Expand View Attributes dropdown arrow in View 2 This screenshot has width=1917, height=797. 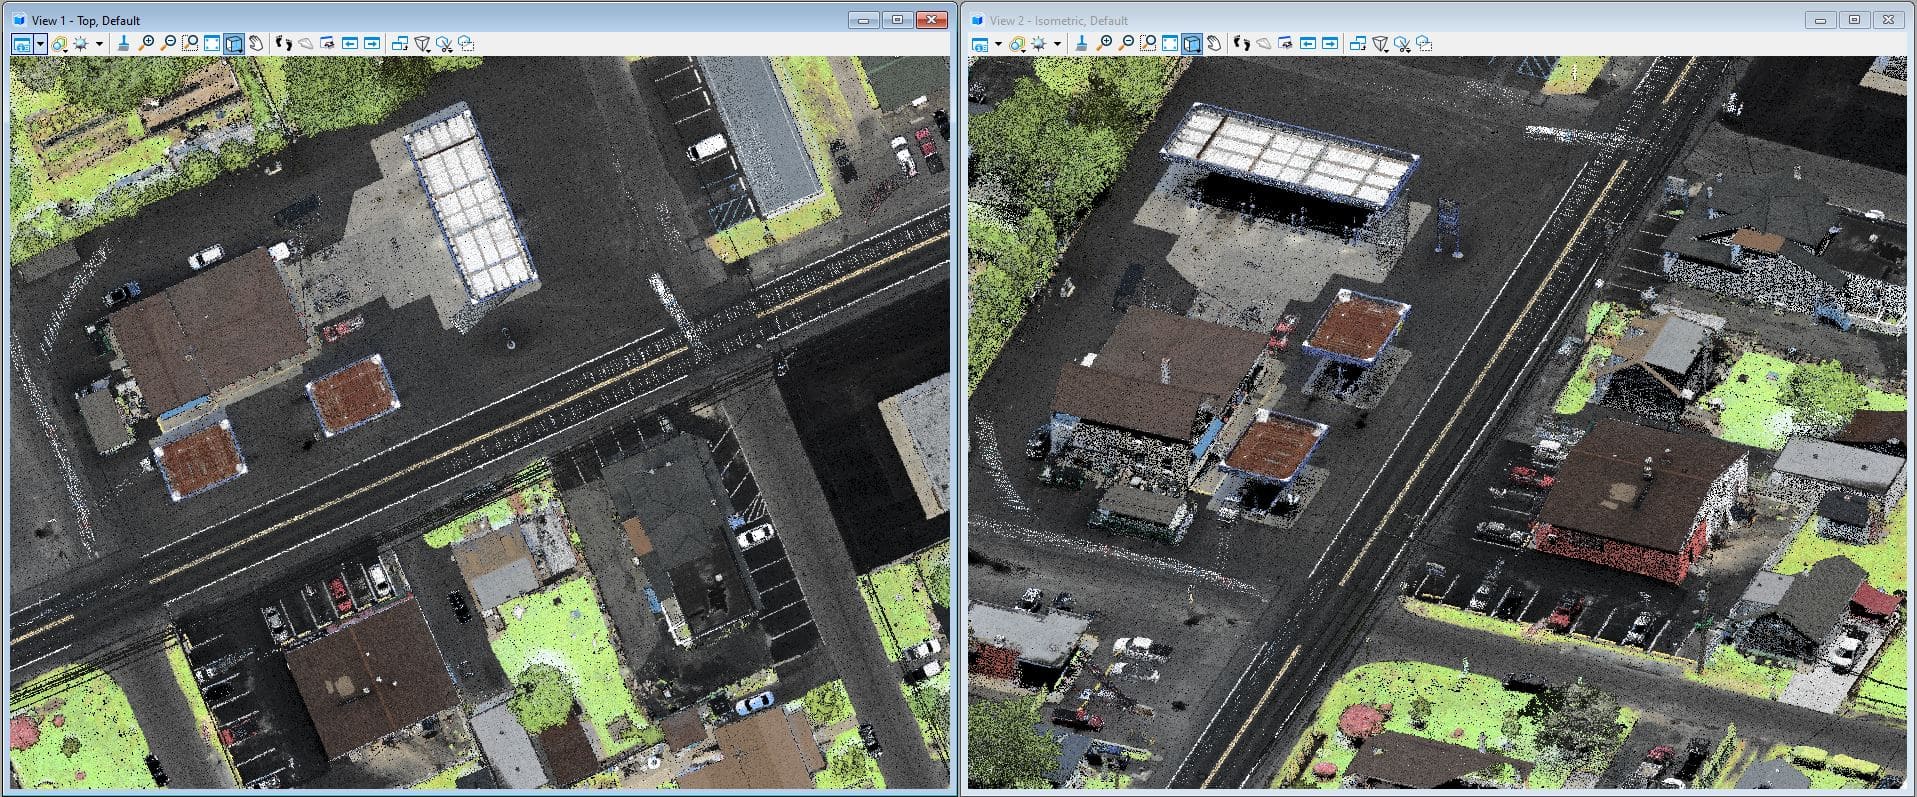point(998,44)
